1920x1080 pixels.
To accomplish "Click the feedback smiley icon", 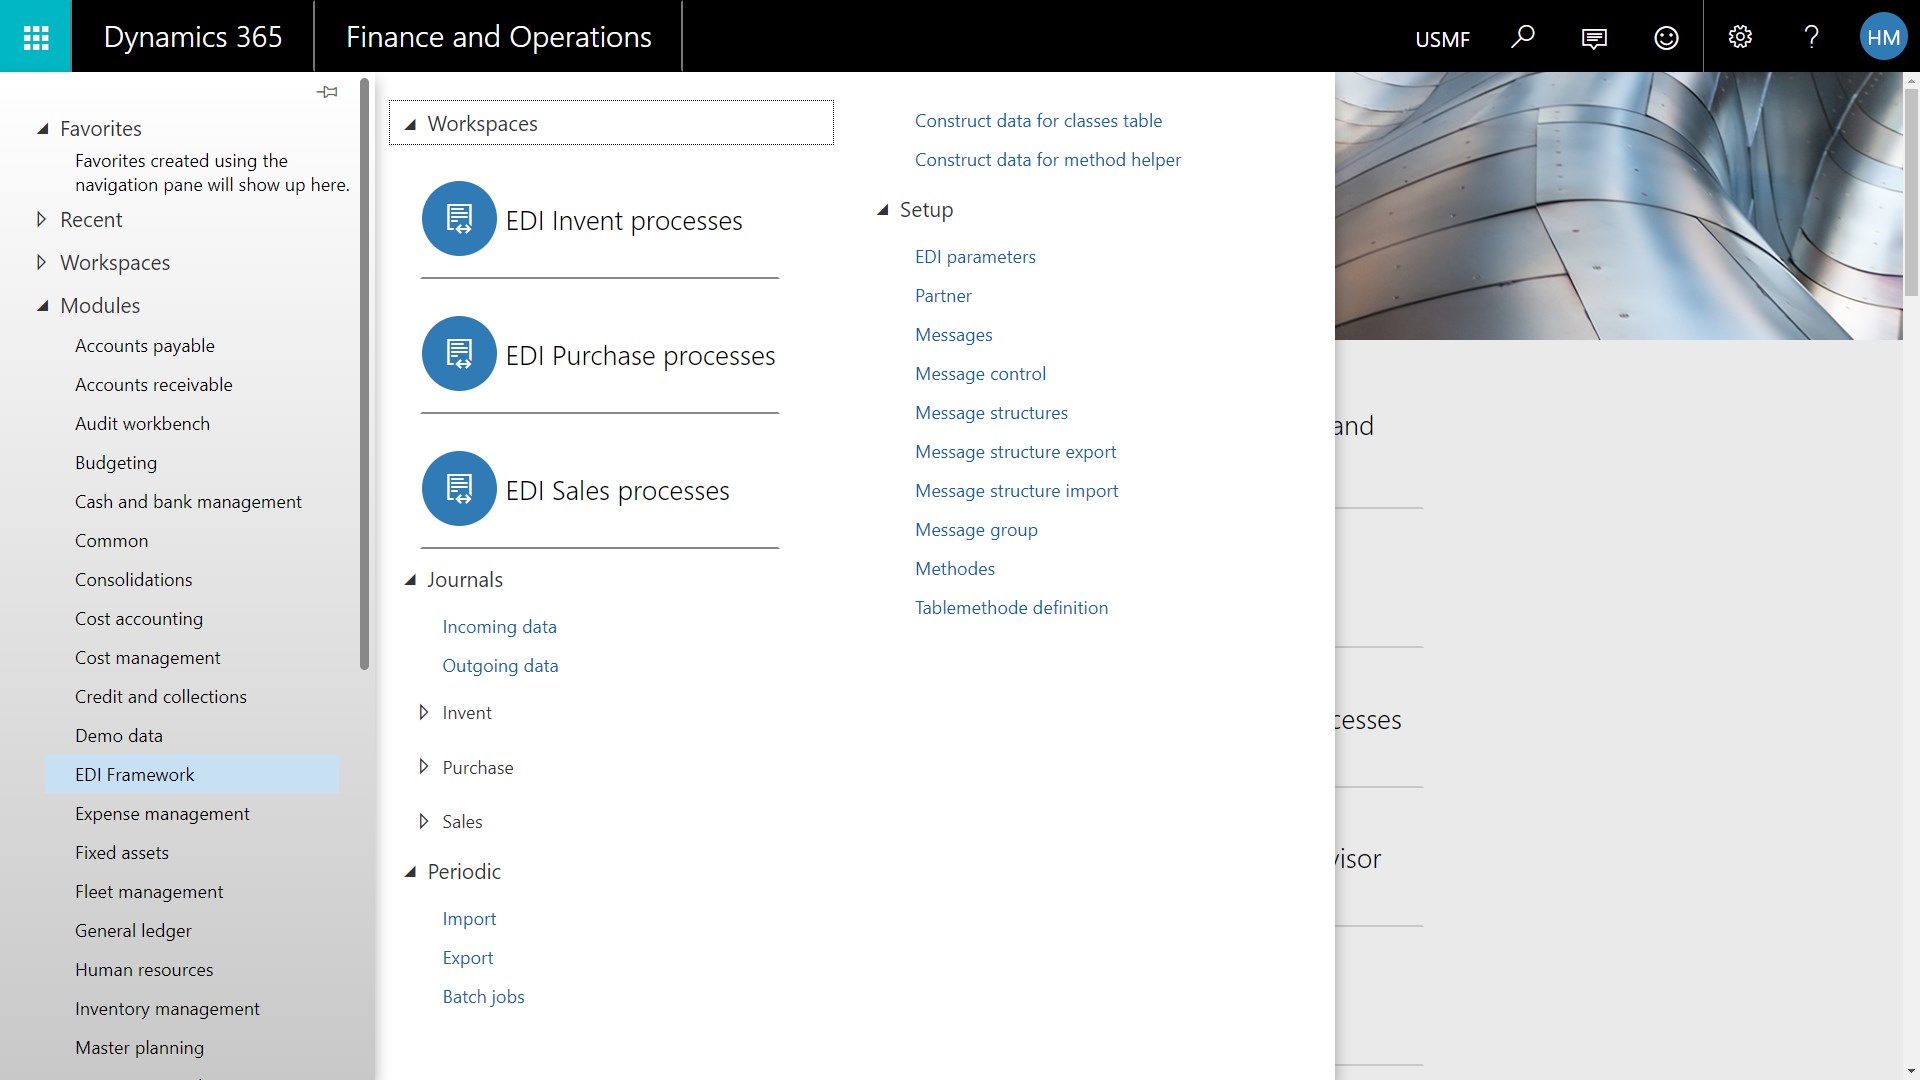I will 1666,38.
